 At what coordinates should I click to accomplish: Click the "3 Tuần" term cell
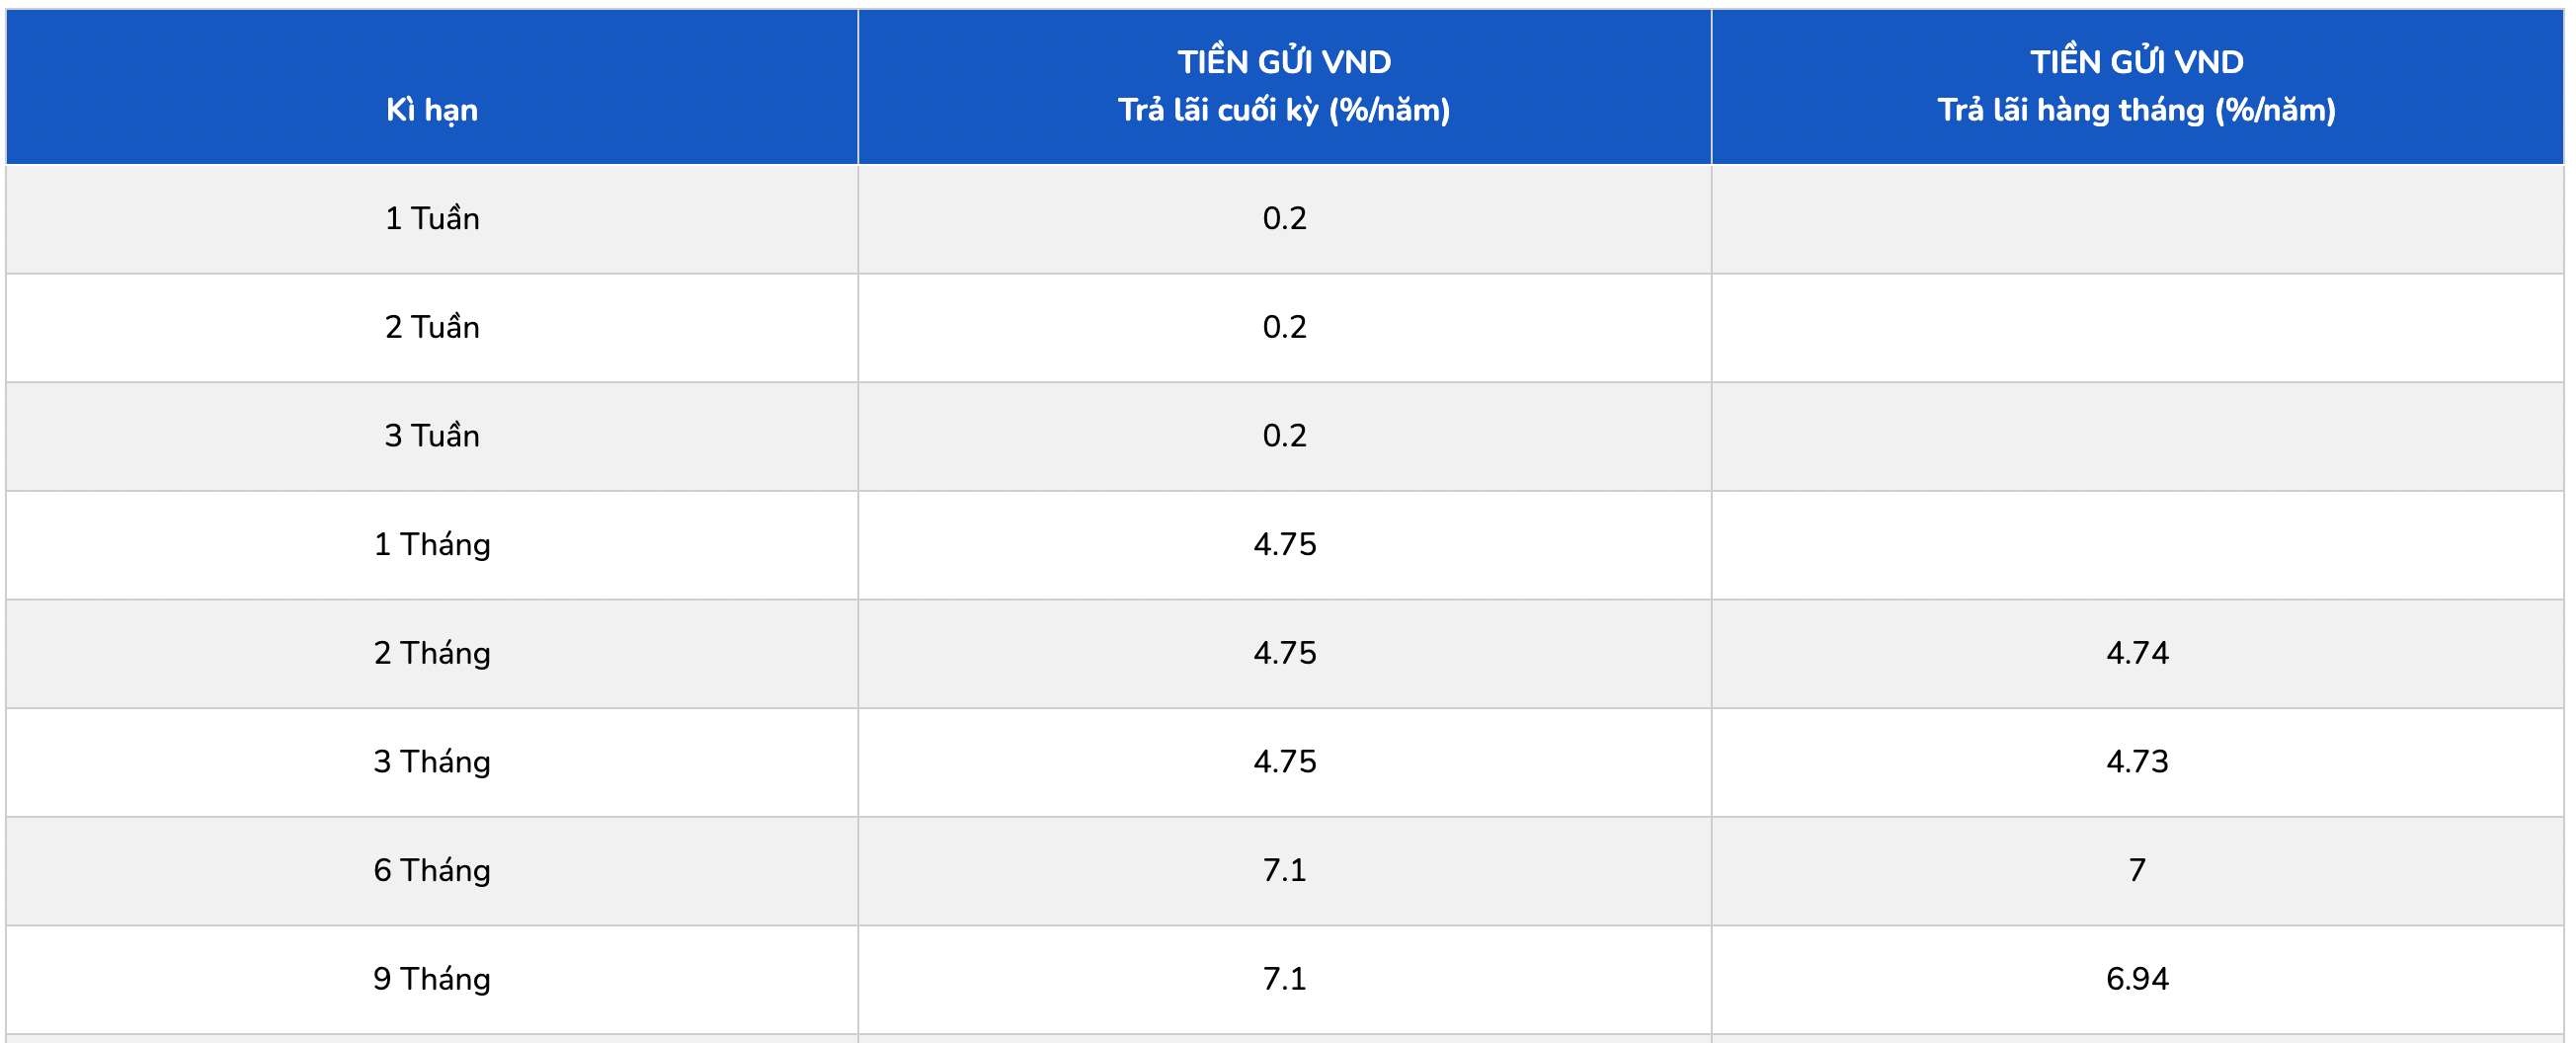tap(432, 436)
